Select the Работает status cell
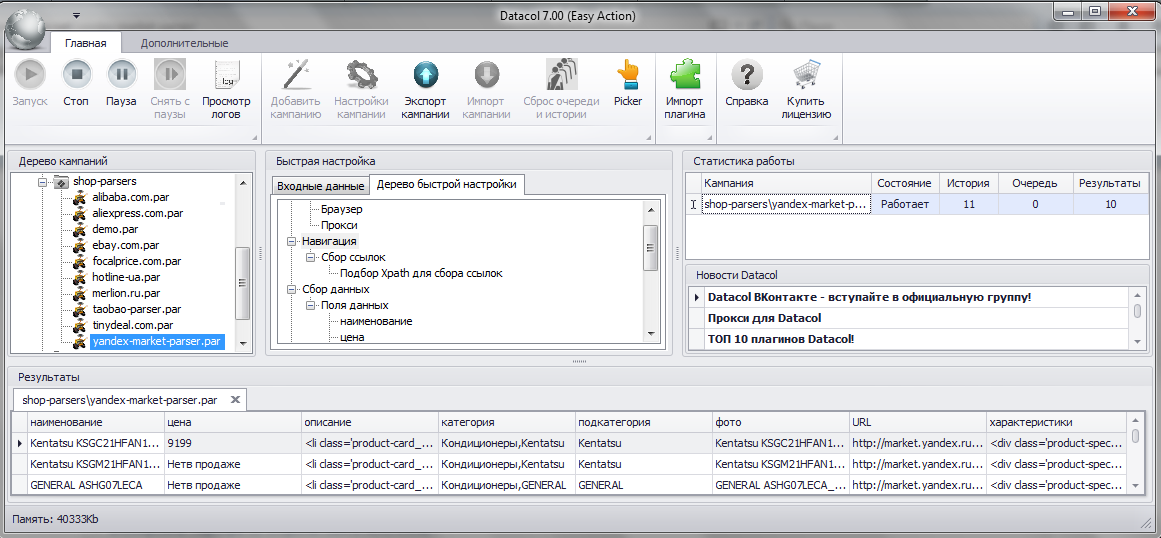This screenshot has height=538, width=1161. pos(906,204)
